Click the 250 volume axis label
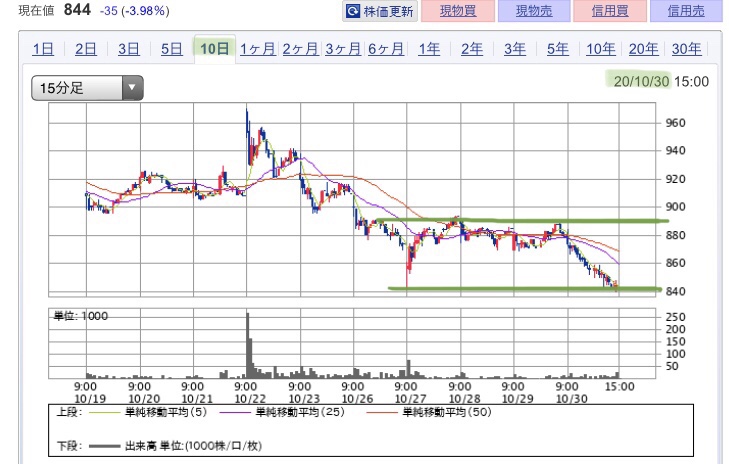Image resolution: width=729 pixels, height=464 pixels. coord(675,317)
